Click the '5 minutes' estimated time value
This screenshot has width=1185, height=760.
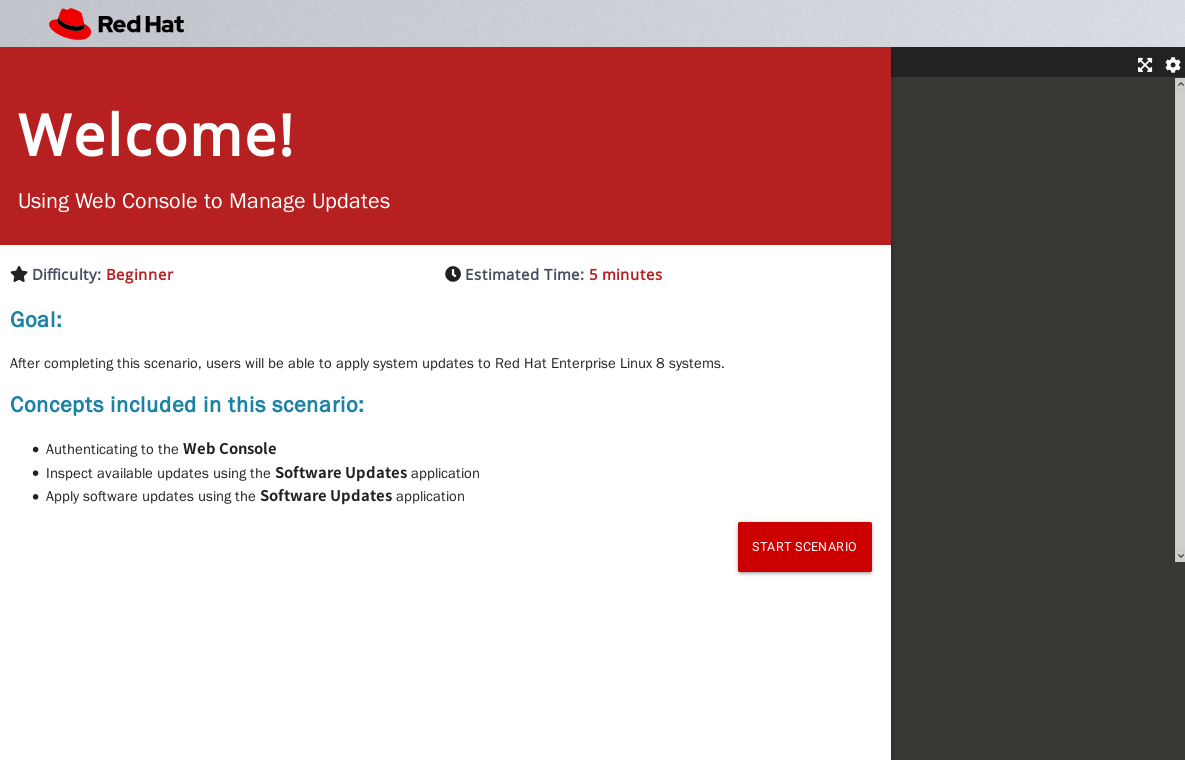point(626,274)
